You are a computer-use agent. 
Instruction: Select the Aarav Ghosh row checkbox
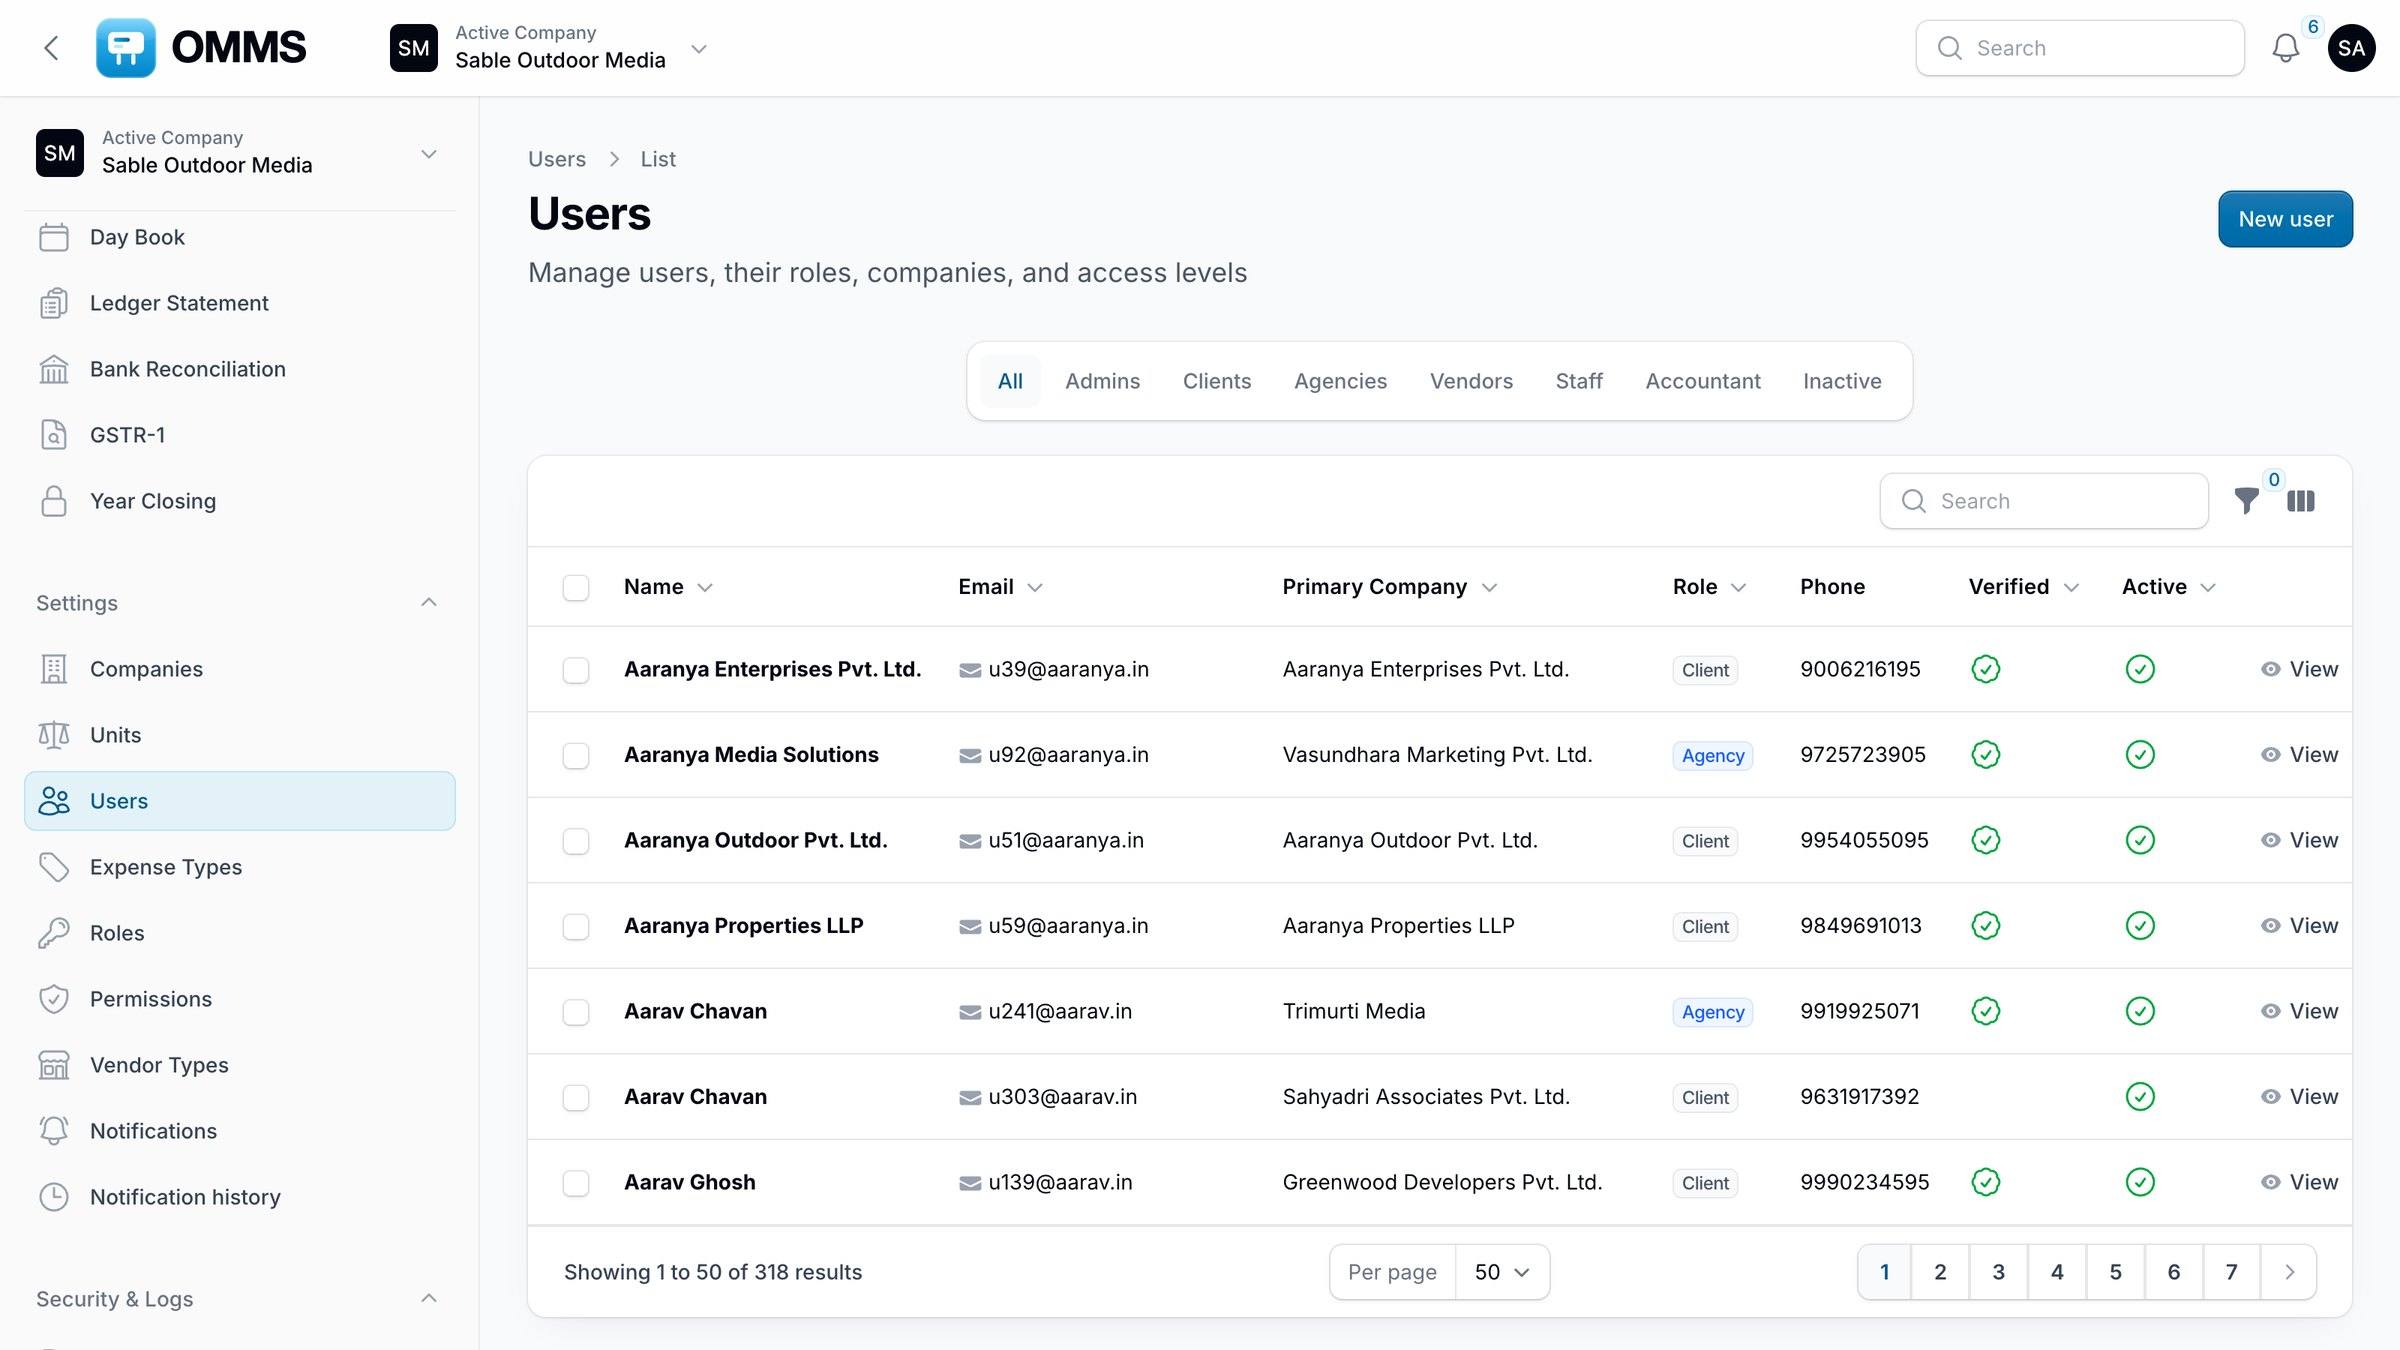576,1183
